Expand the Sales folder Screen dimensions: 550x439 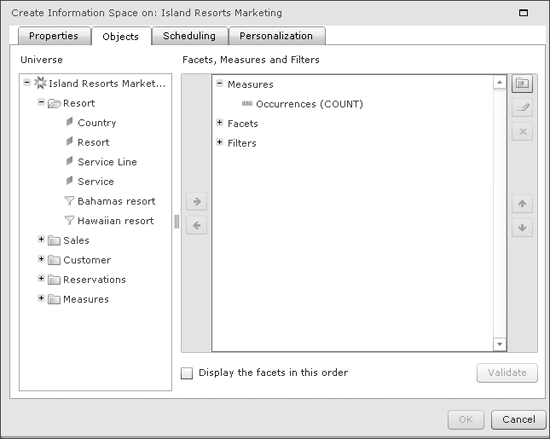41,239
